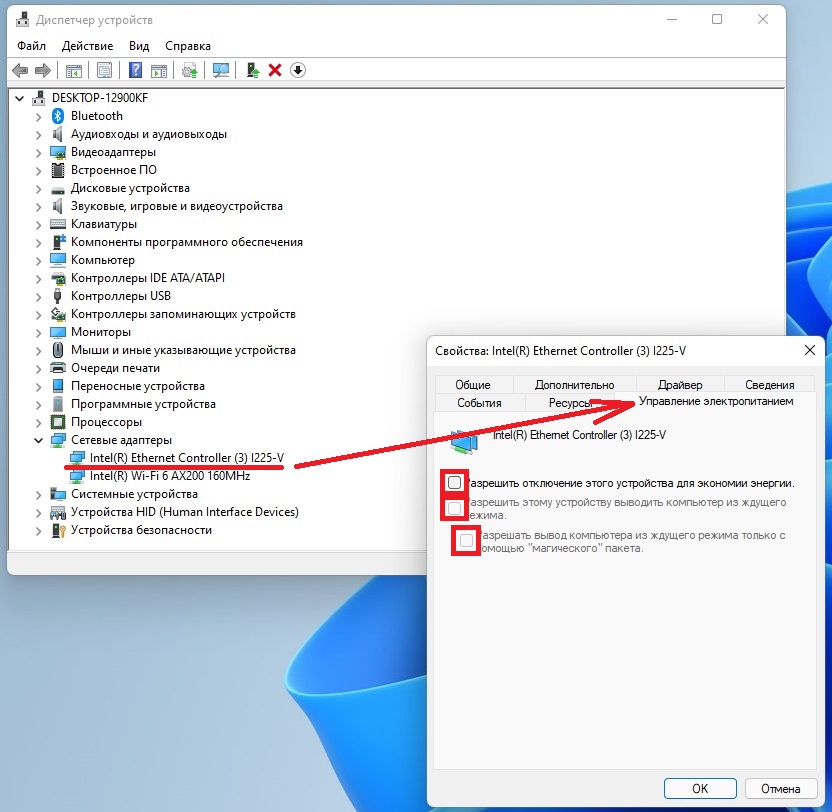832x812 pixels.
Task: Switch to the Общие tab
Action: 473,385
